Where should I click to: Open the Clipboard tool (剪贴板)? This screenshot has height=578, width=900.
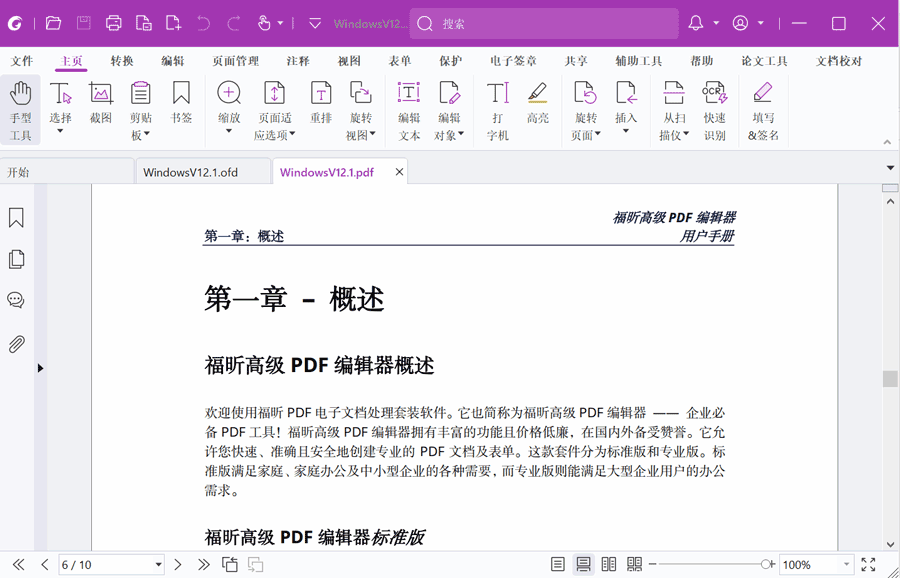[140, 110]
